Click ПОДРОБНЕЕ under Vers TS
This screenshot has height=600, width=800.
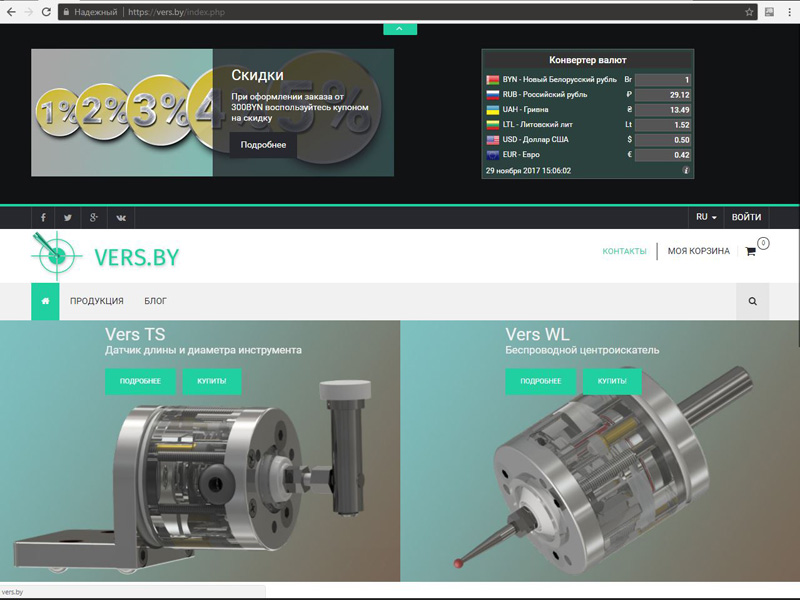pos(140,381)
